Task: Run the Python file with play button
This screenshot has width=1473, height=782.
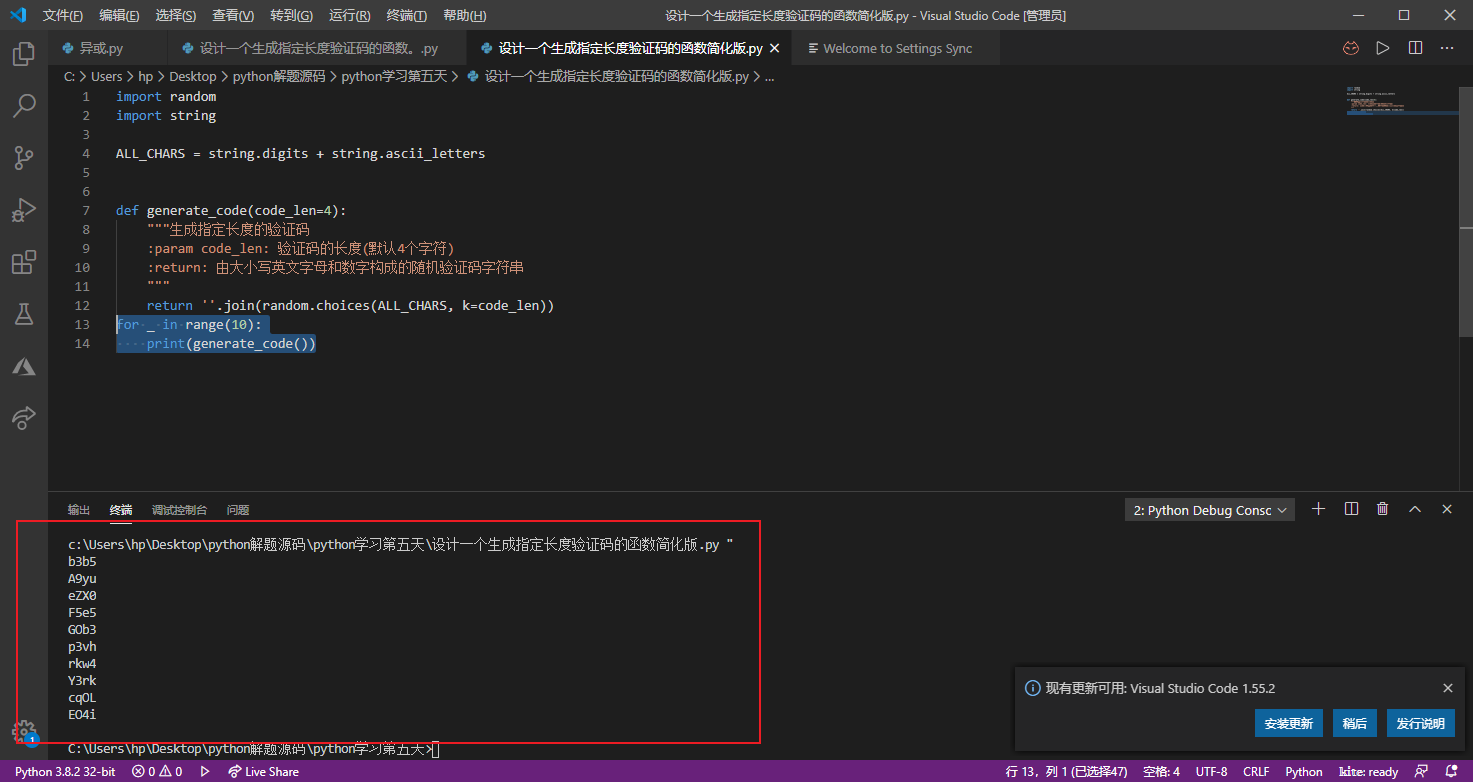Action: pyautogui.click(x=1383, y=48)
